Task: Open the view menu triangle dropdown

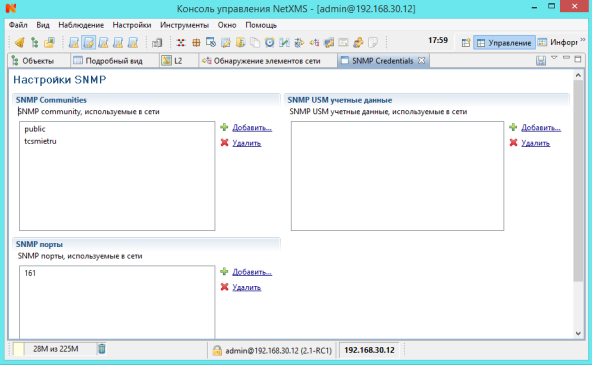Action: [x=554, y=58]
